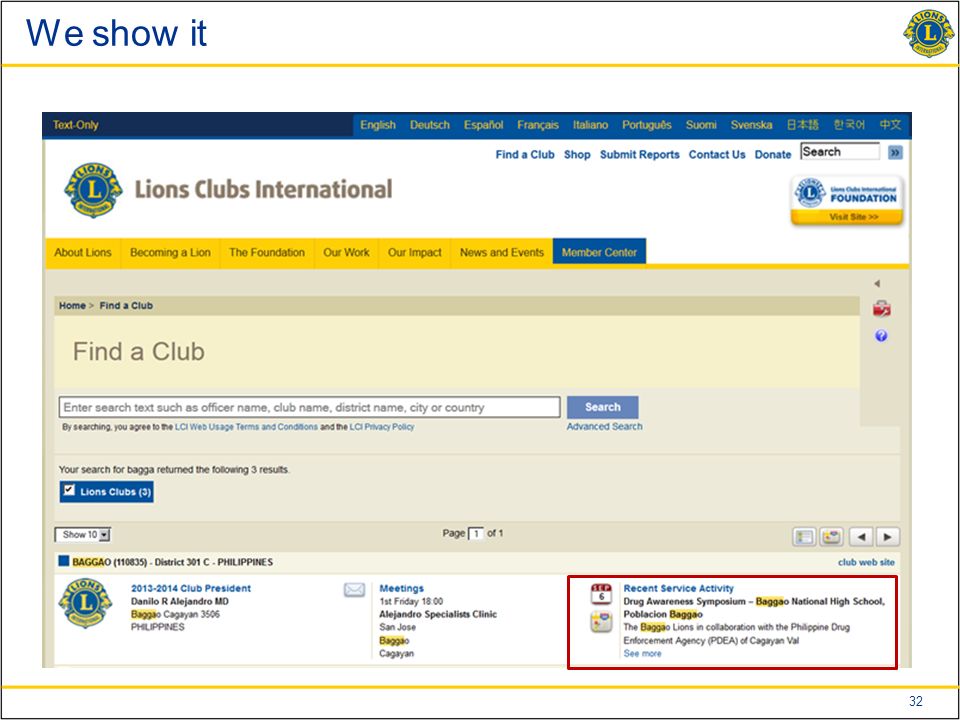Open the Our Impact menu
Viewport: 960px width, 720px height.
point(414,252)
